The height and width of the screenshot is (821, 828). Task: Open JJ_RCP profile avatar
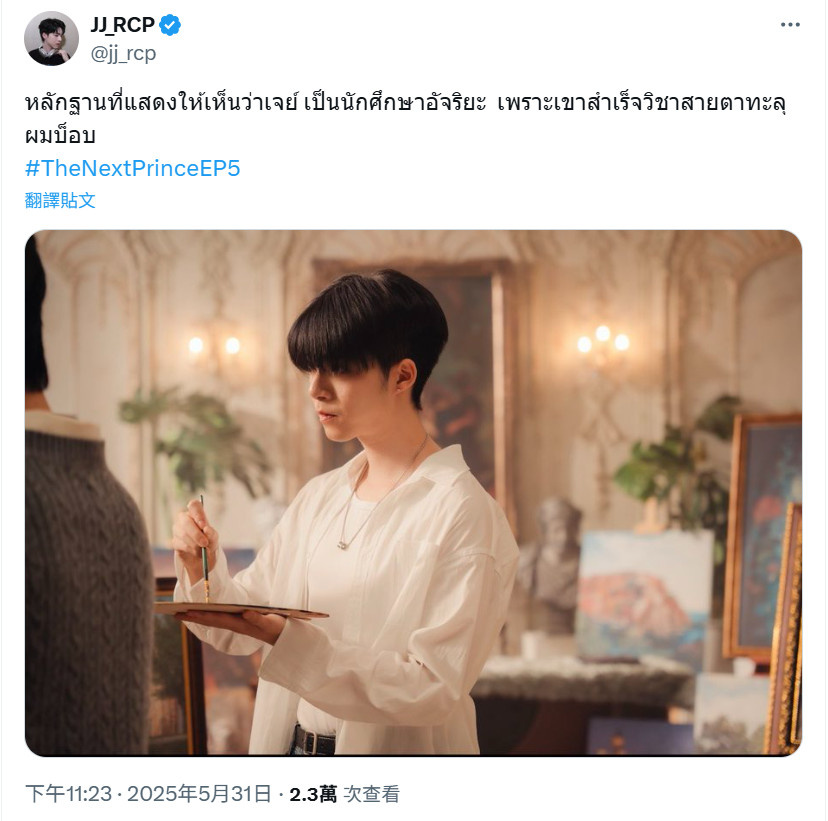tap(51, 39)
